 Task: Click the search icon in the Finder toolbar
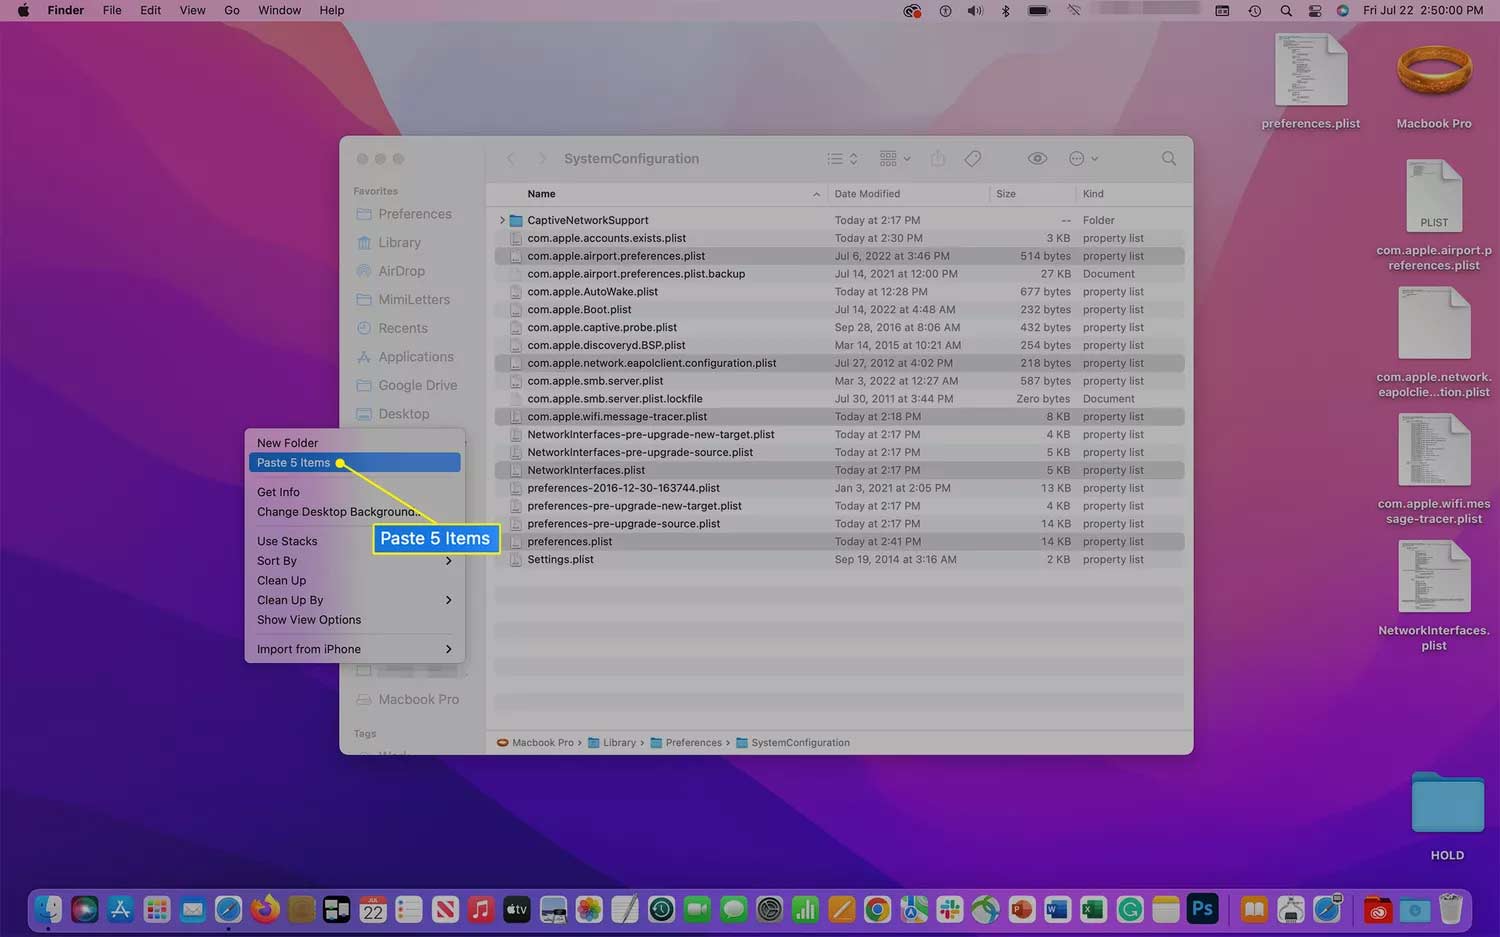tap(1168, 158)
